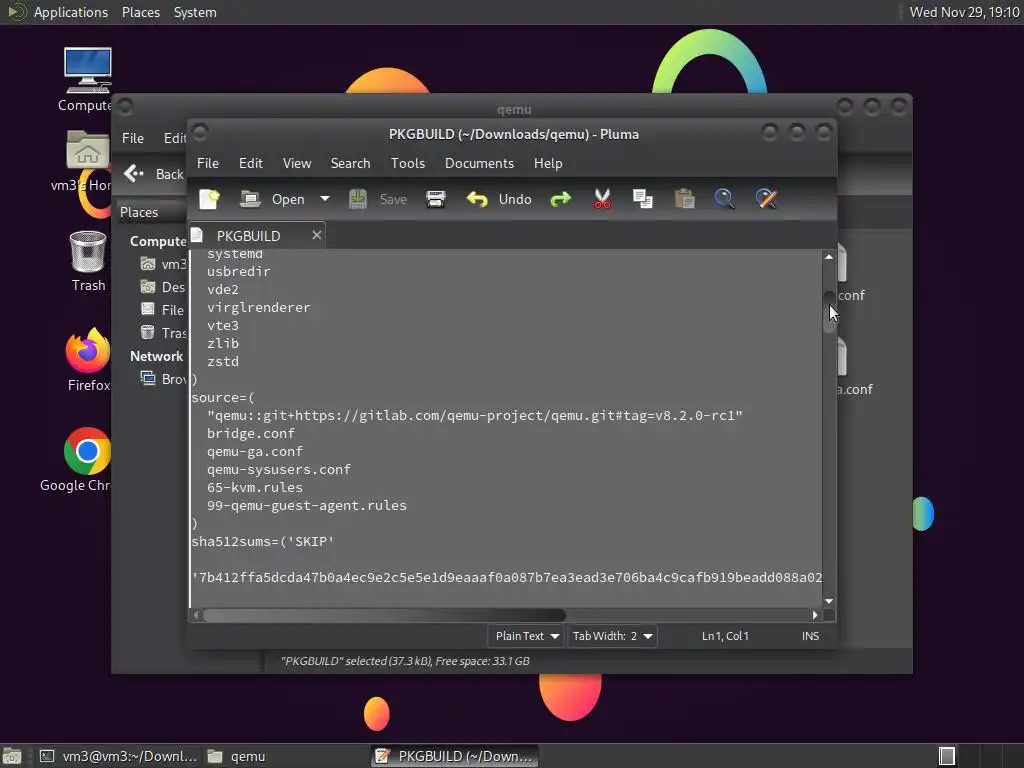Viewport: 1024px width, 768px height.
Task: Switch to the vm3@vm3 terminal taskbar entry
Action: tap(118, 756)
